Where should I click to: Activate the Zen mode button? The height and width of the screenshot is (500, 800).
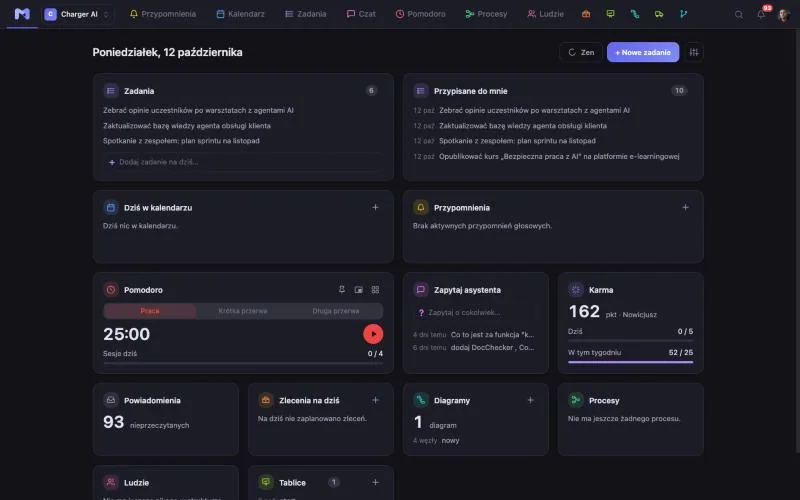point(581,52)
